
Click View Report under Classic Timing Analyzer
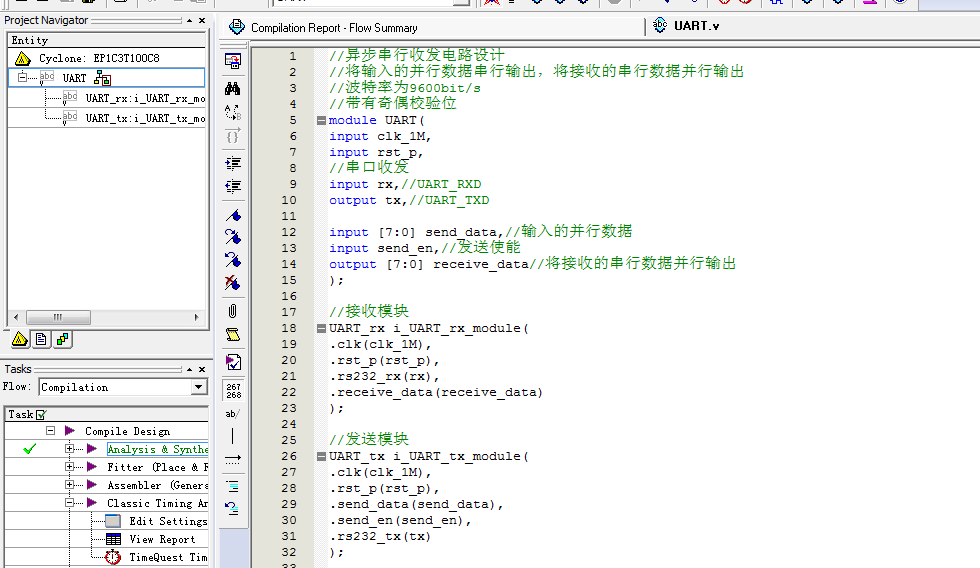click(x=161, y=539)
